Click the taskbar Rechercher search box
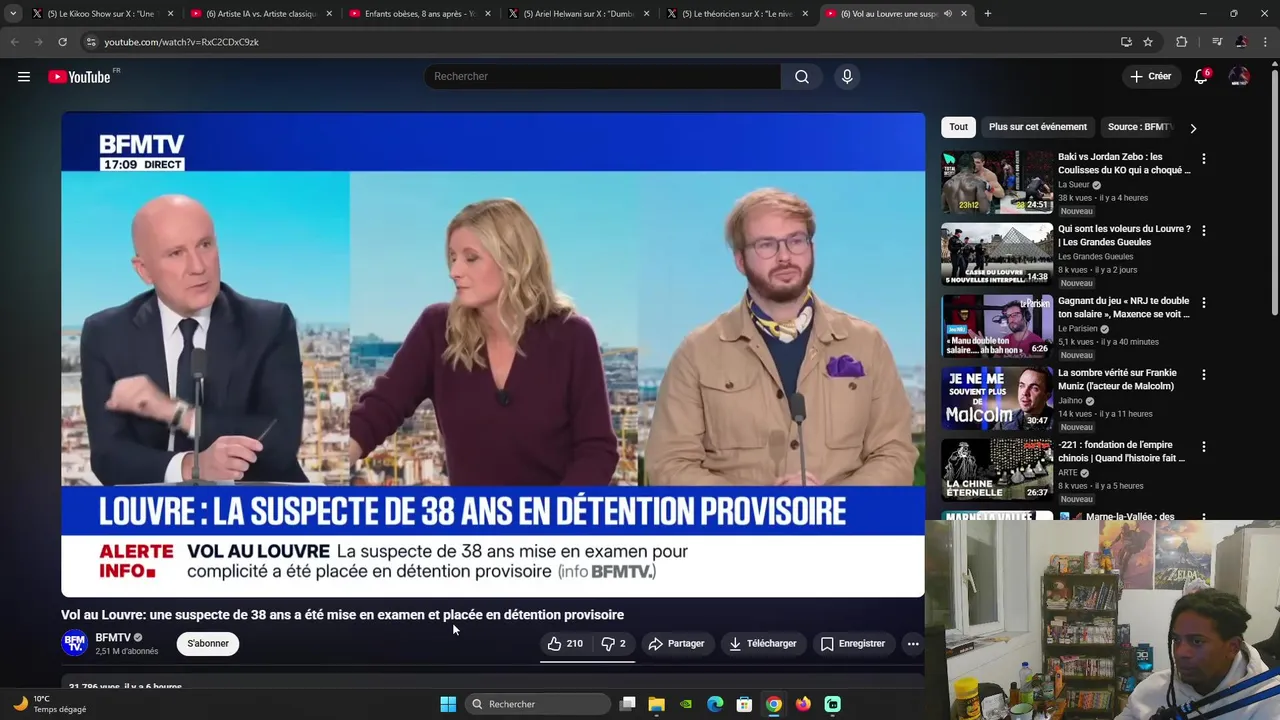1280x720 pixels. pos(539,704)
